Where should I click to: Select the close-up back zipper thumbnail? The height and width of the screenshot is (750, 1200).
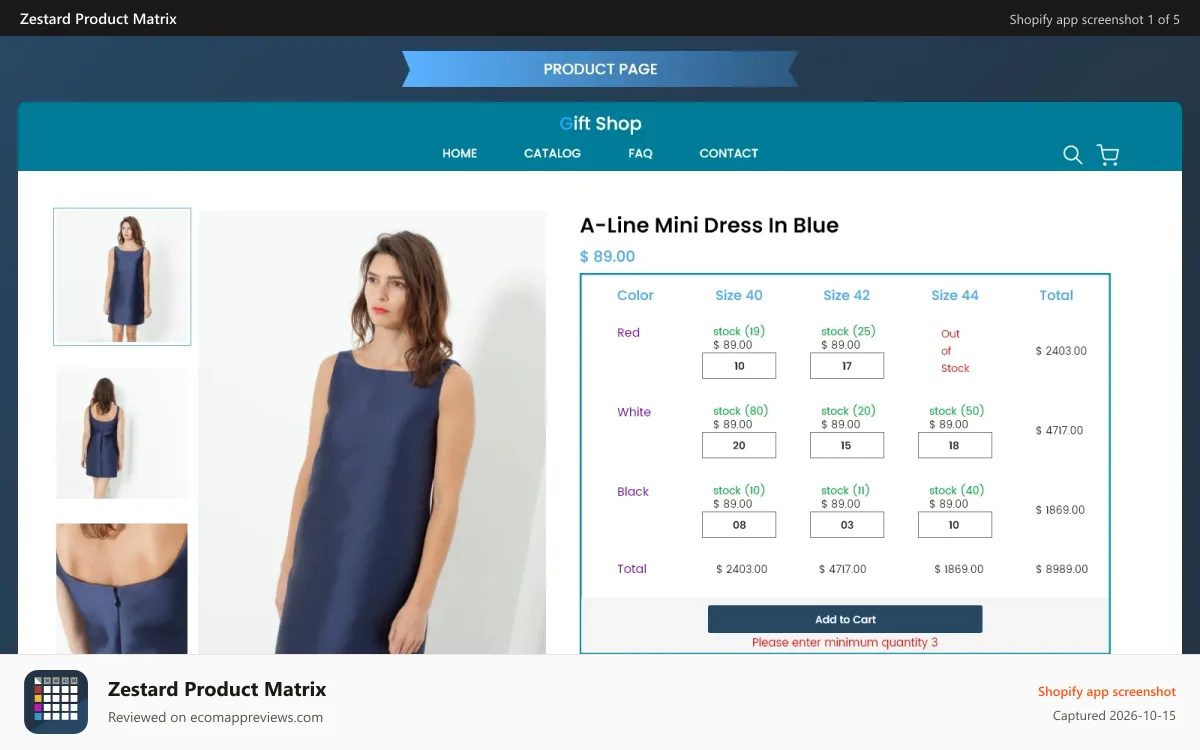click(122, 588)
